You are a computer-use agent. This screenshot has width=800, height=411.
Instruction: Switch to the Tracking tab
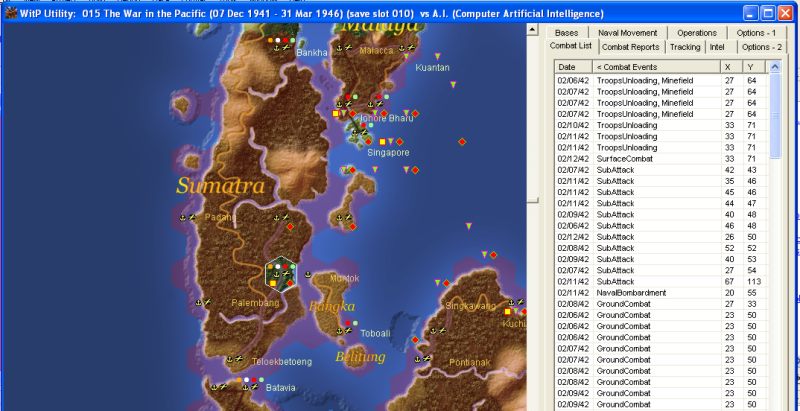tap(685, 47)
